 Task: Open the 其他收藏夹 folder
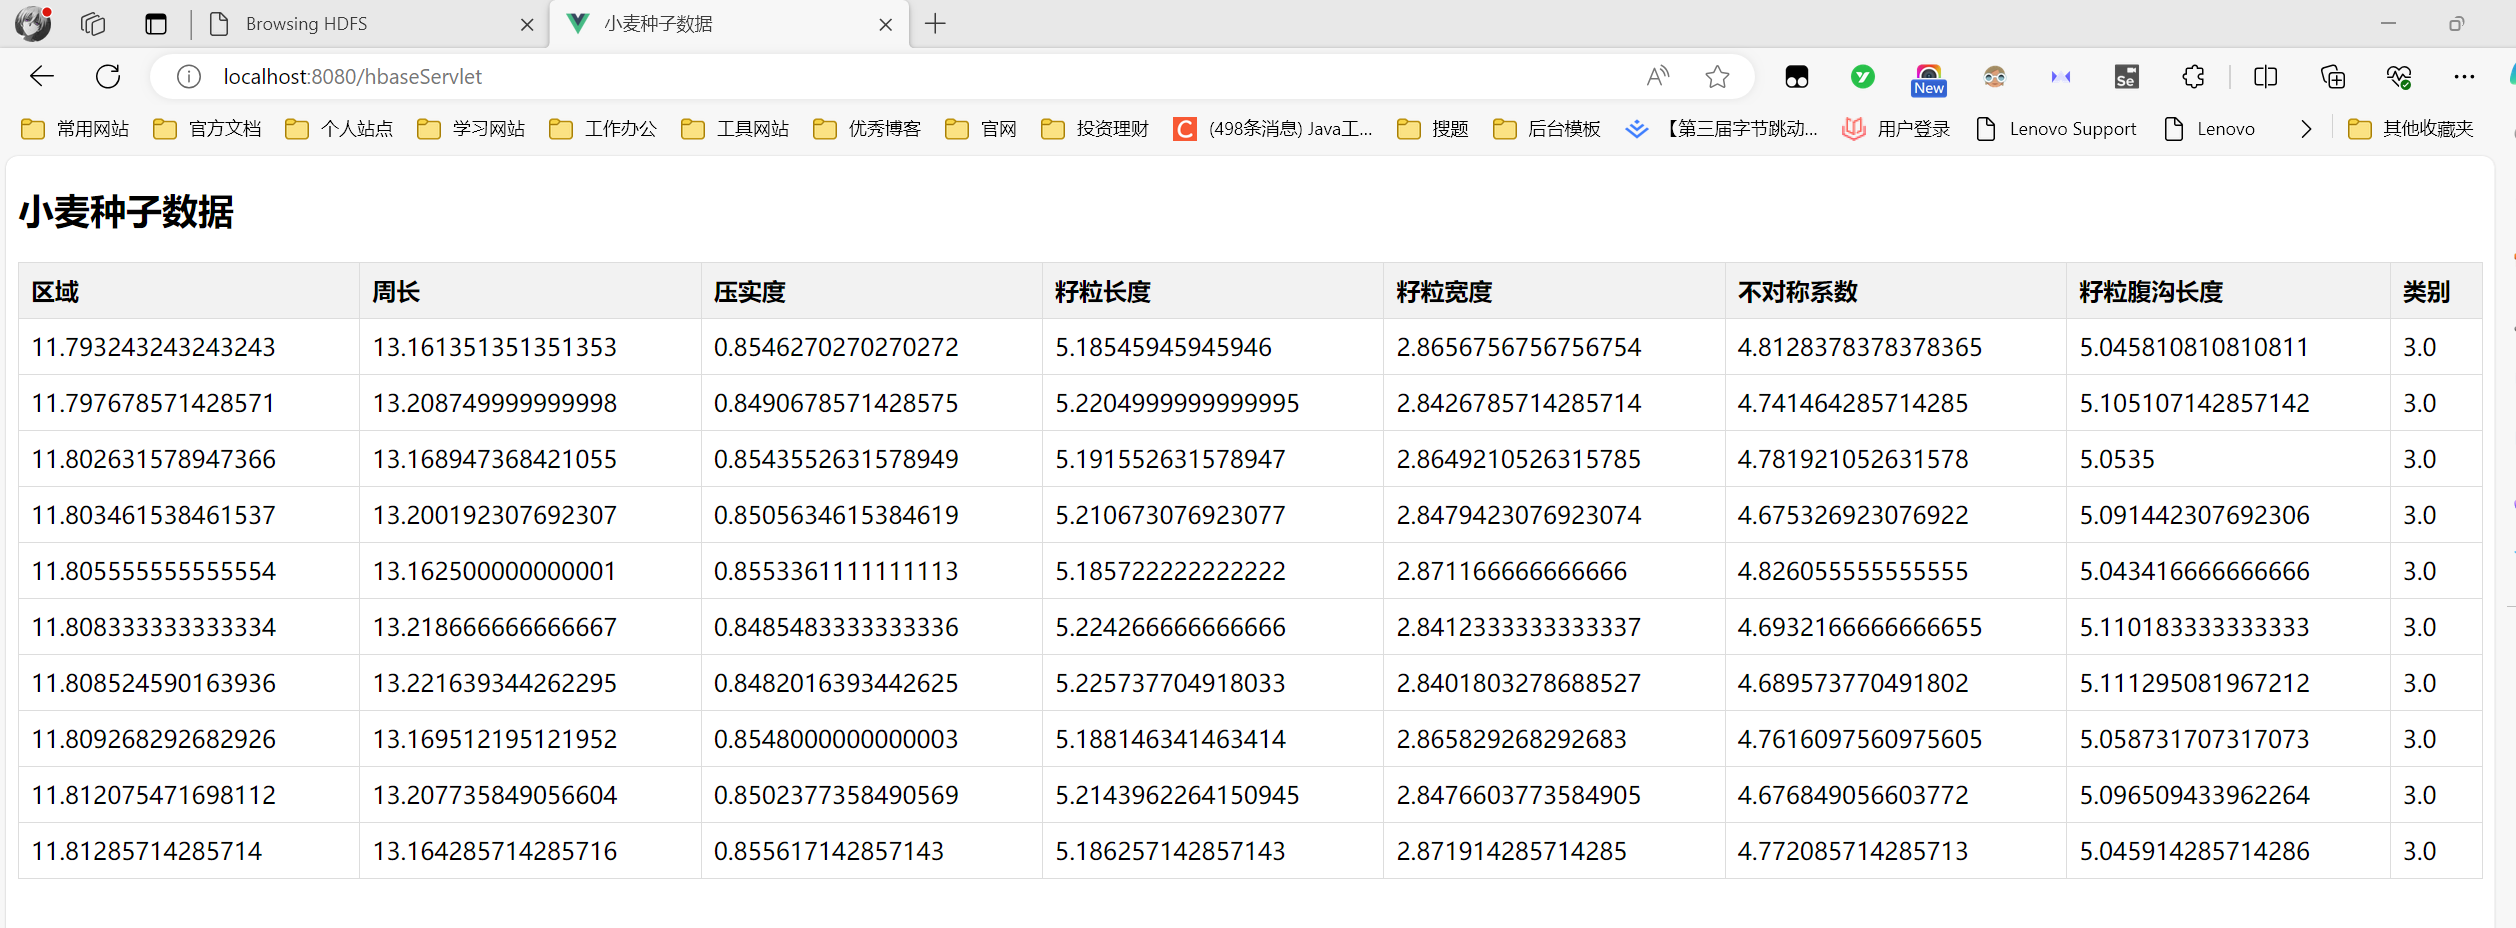point(2410,128)
